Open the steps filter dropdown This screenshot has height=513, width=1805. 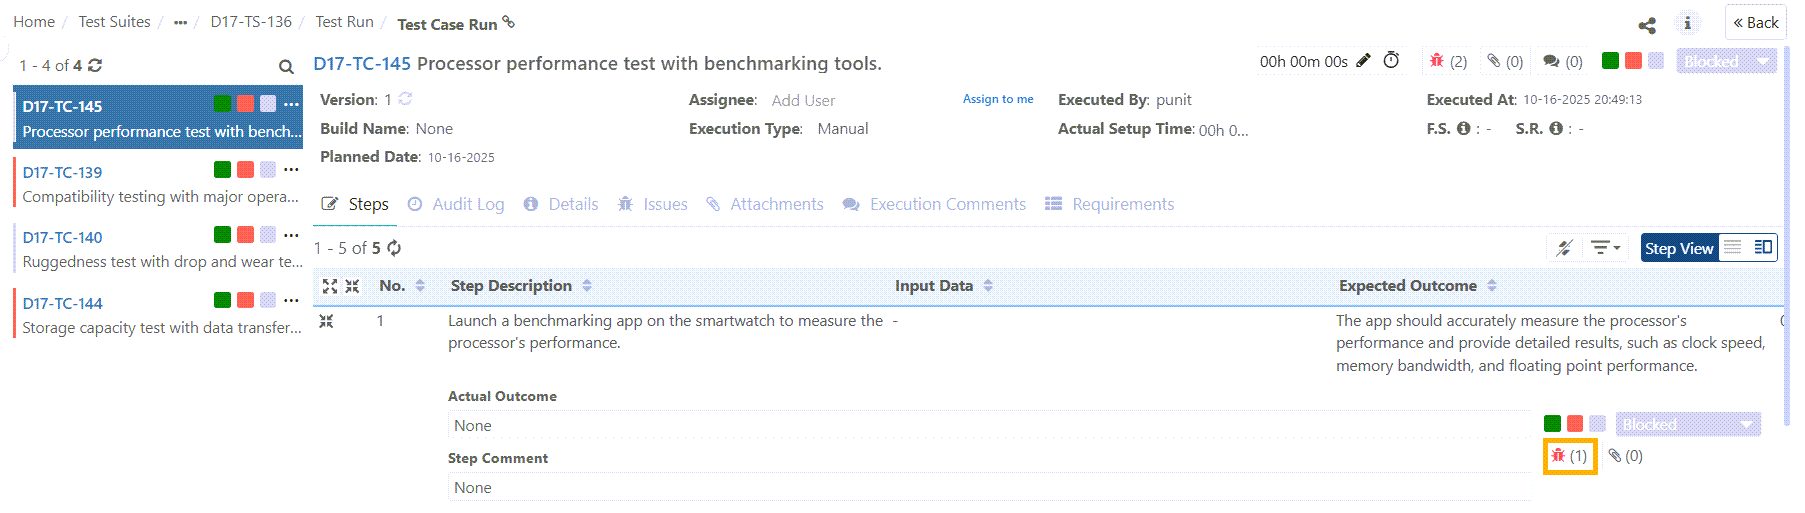tap(1606, 248)
